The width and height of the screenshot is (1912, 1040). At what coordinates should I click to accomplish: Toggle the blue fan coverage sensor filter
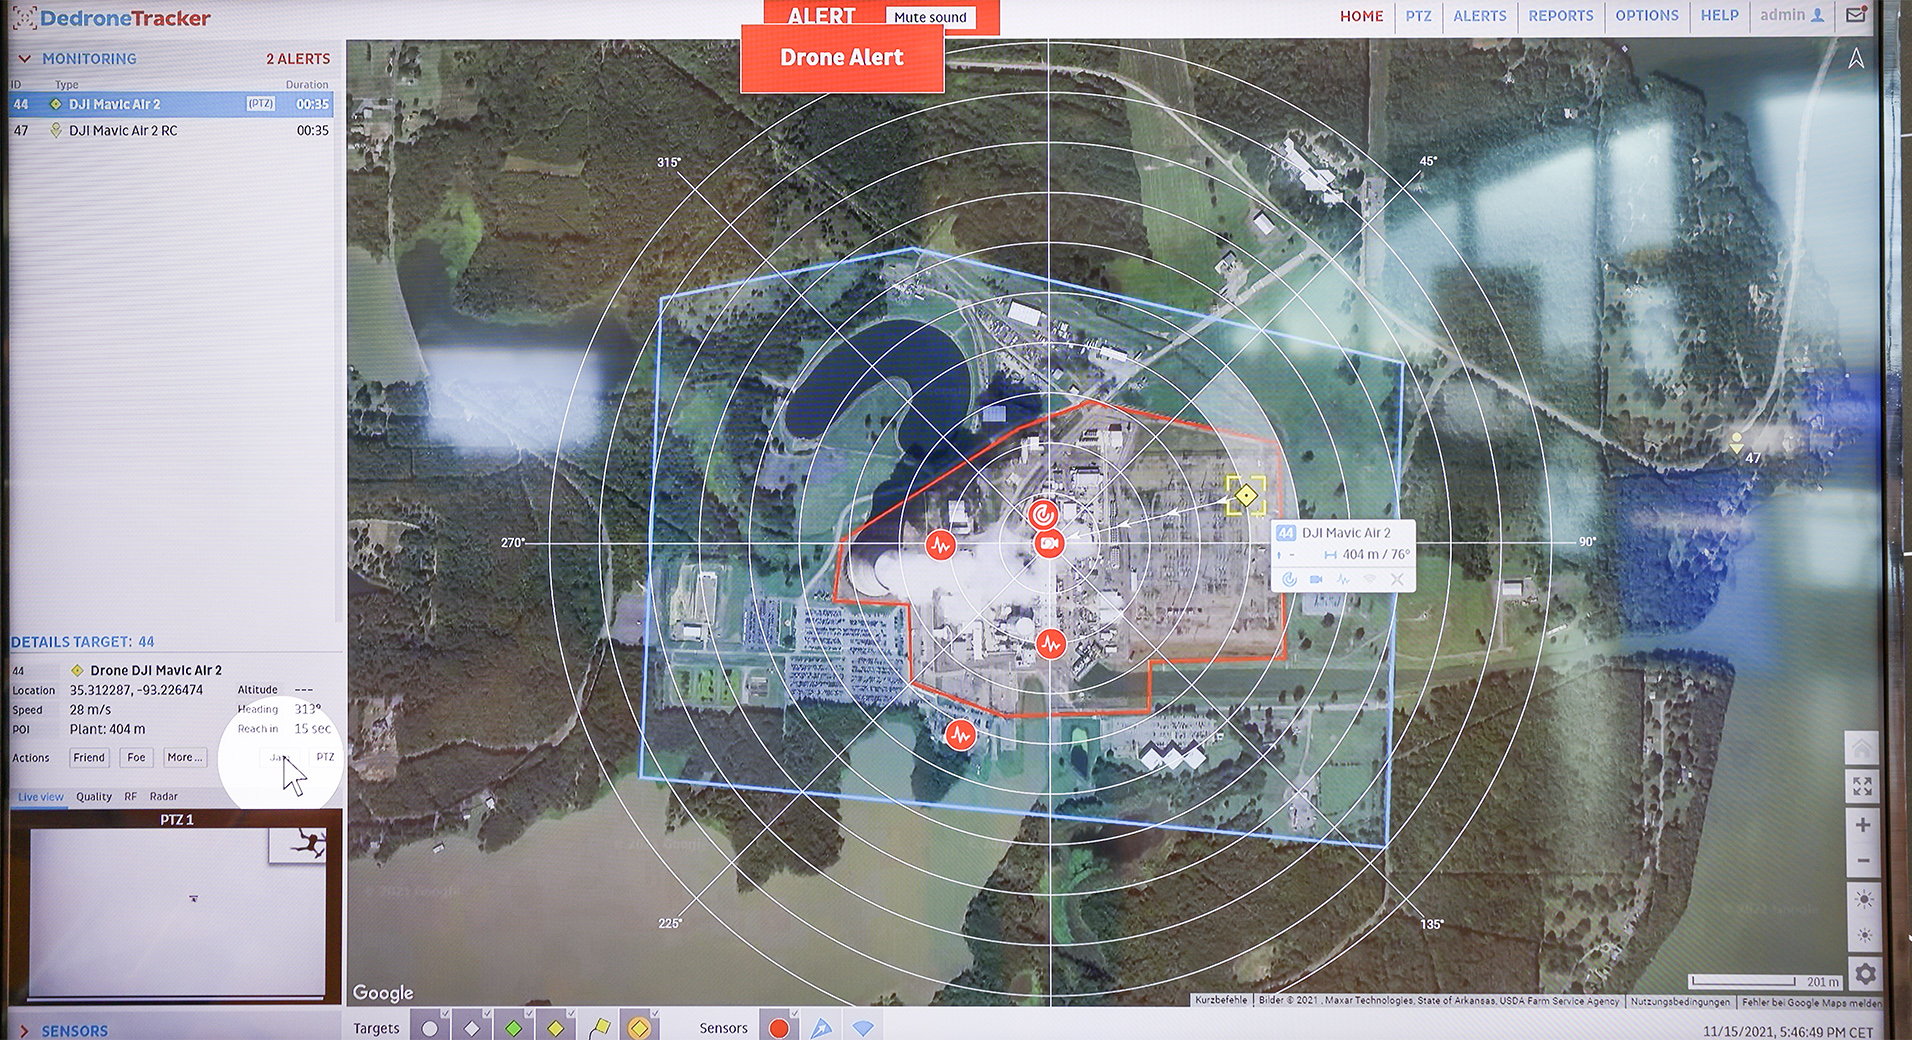[863, 1027]
